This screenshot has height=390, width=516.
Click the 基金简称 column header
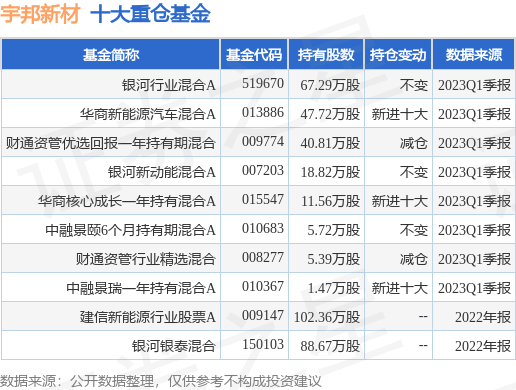tap(111, 55)
